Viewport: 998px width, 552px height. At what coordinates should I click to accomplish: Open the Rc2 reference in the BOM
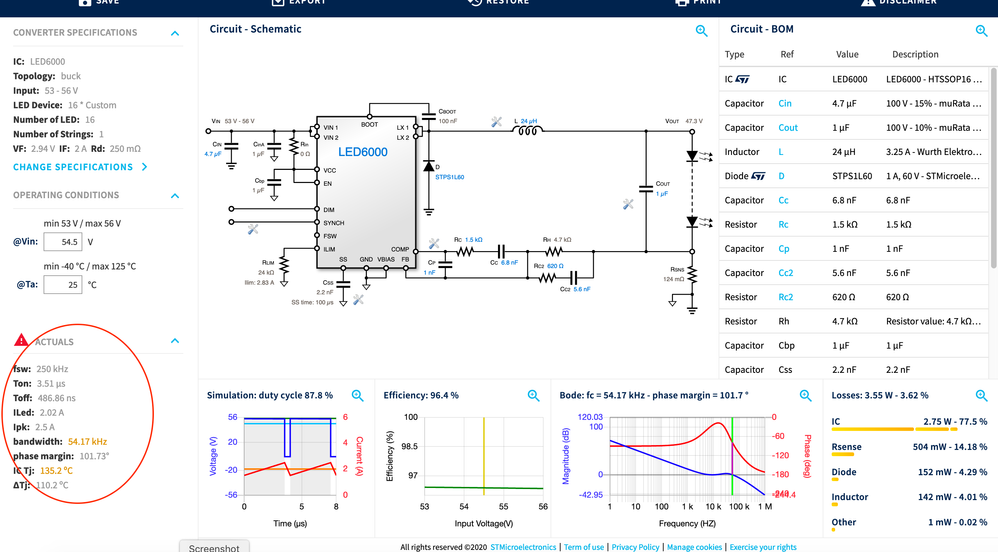coord(785,297)
